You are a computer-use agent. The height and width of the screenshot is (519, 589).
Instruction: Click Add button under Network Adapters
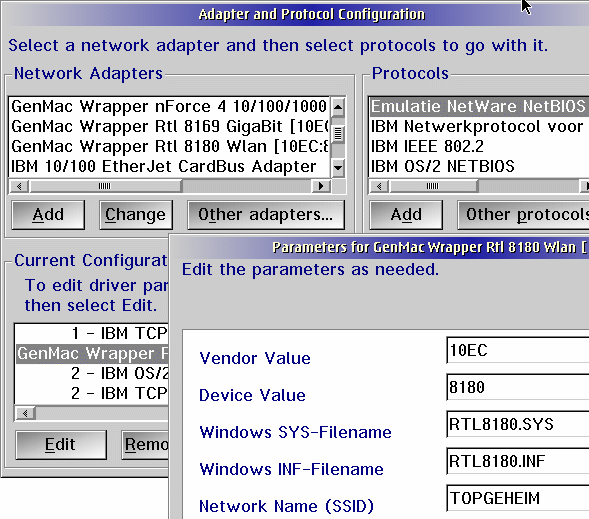click(x=48, y=215)
